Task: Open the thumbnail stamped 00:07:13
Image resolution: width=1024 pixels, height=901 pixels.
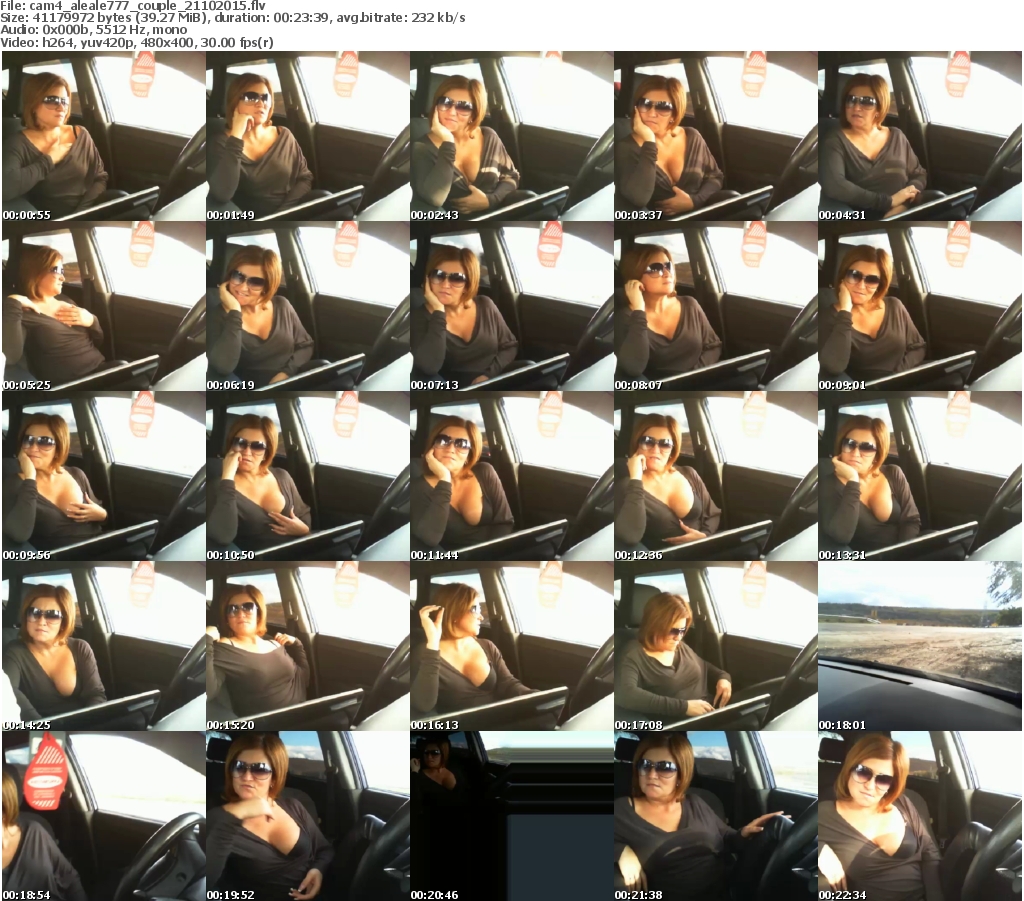Action: pos(511,306)
